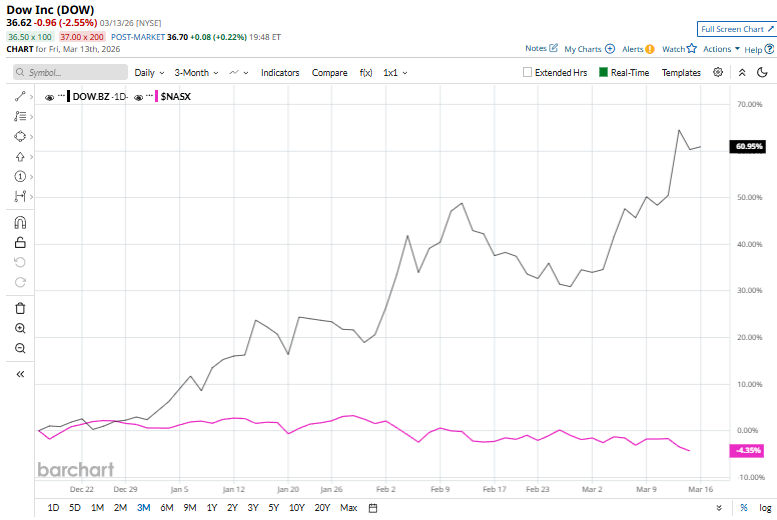Select the 5Y time range
This screenshot has height=520, width=777.
pyautogui.click(x=274, y=508)
